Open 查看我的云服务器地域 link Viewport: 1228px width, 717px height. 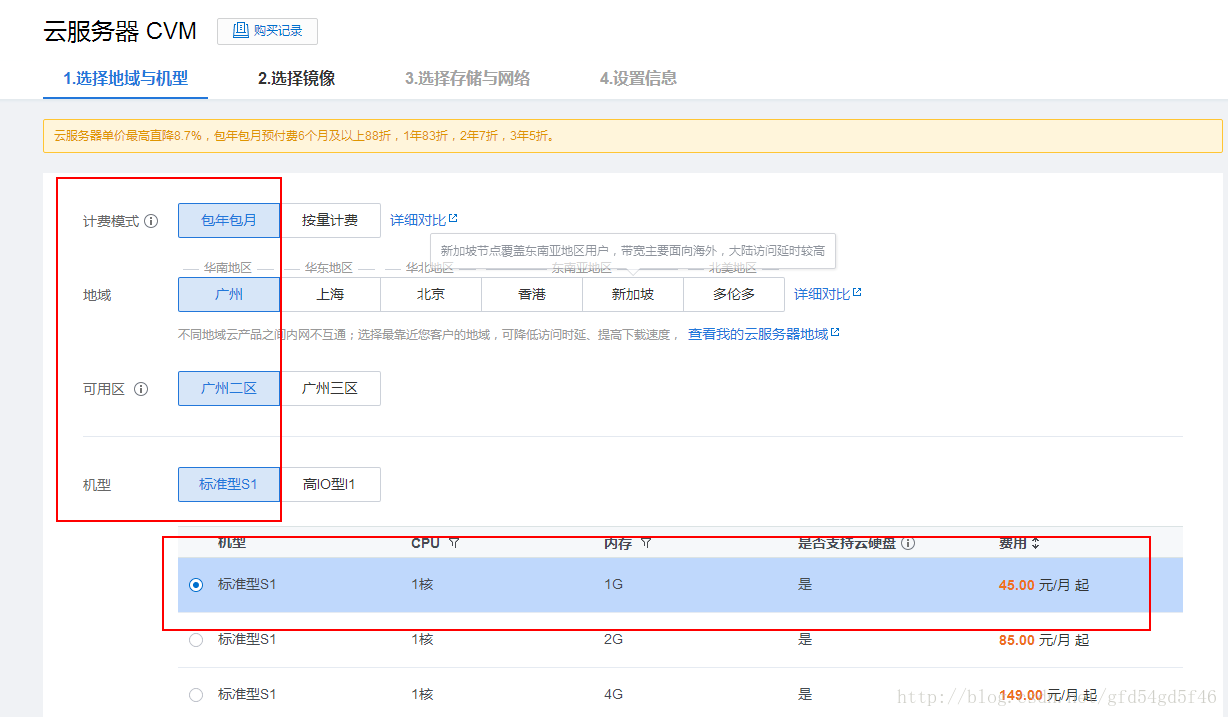[764, 334]
